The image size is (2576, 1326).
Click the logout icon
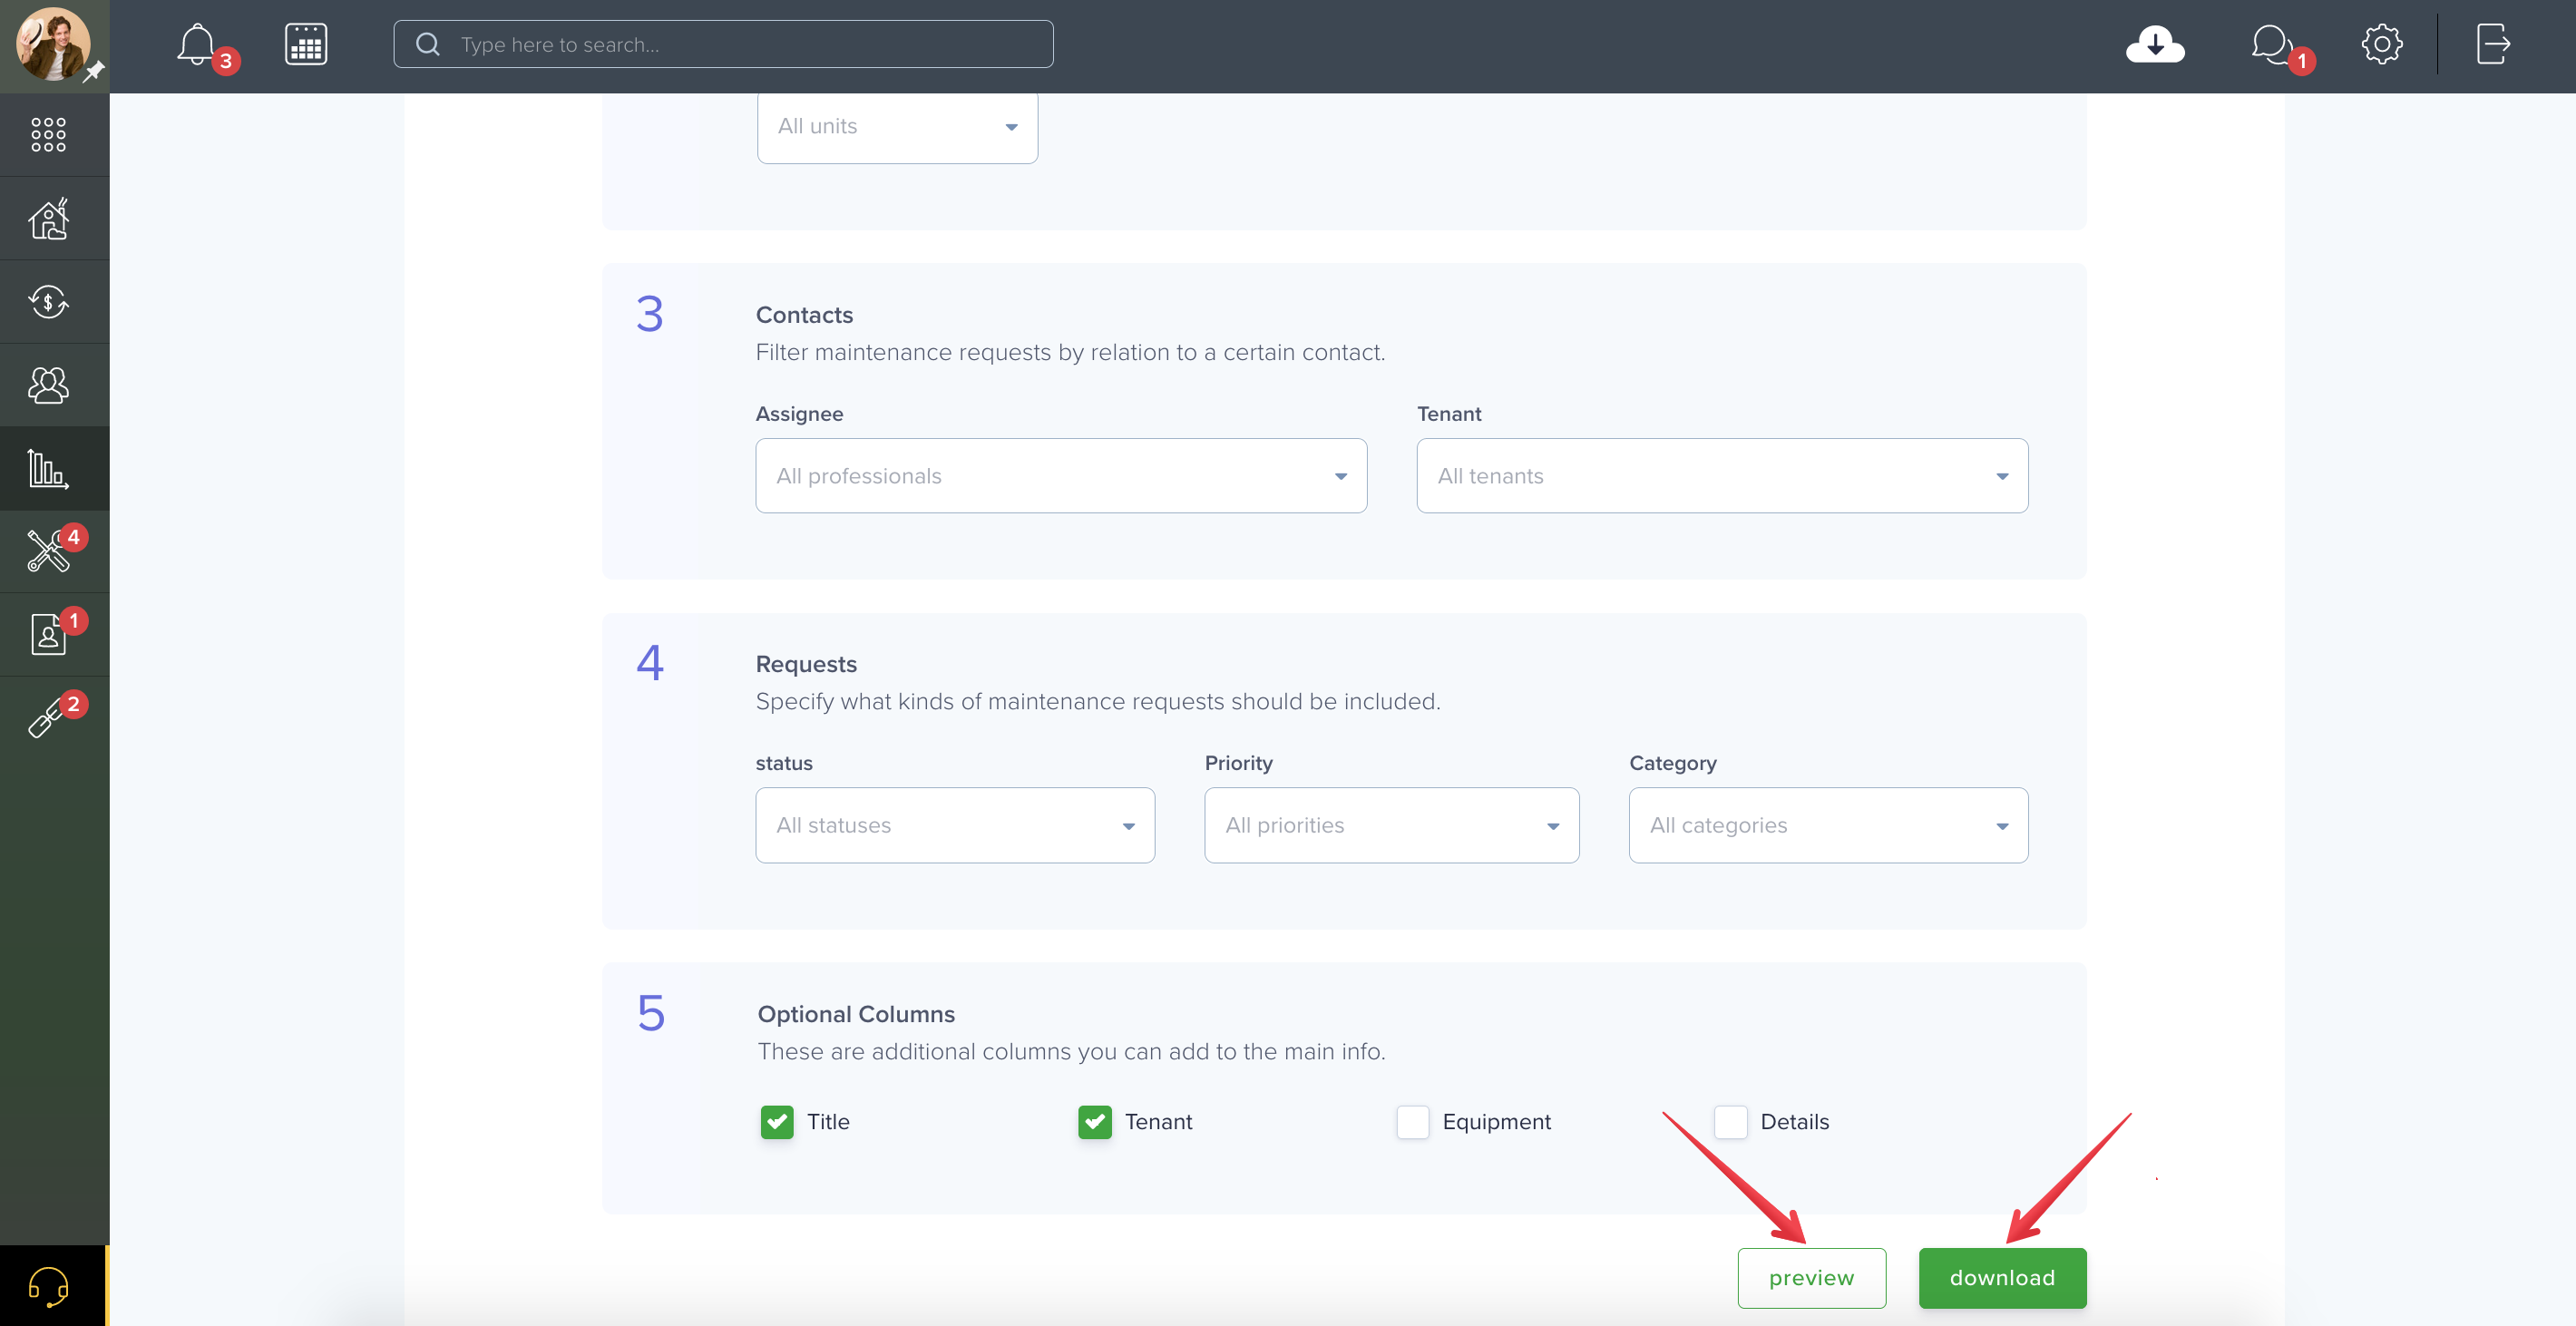(2493, 44)
